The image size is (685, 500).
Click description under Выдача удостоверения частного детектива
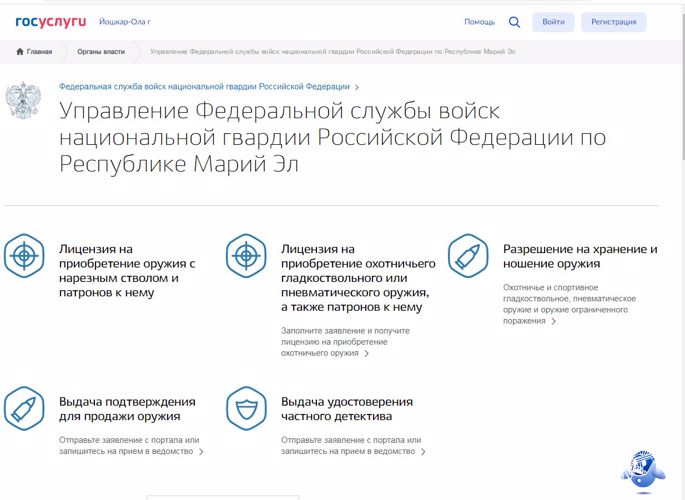351,445
